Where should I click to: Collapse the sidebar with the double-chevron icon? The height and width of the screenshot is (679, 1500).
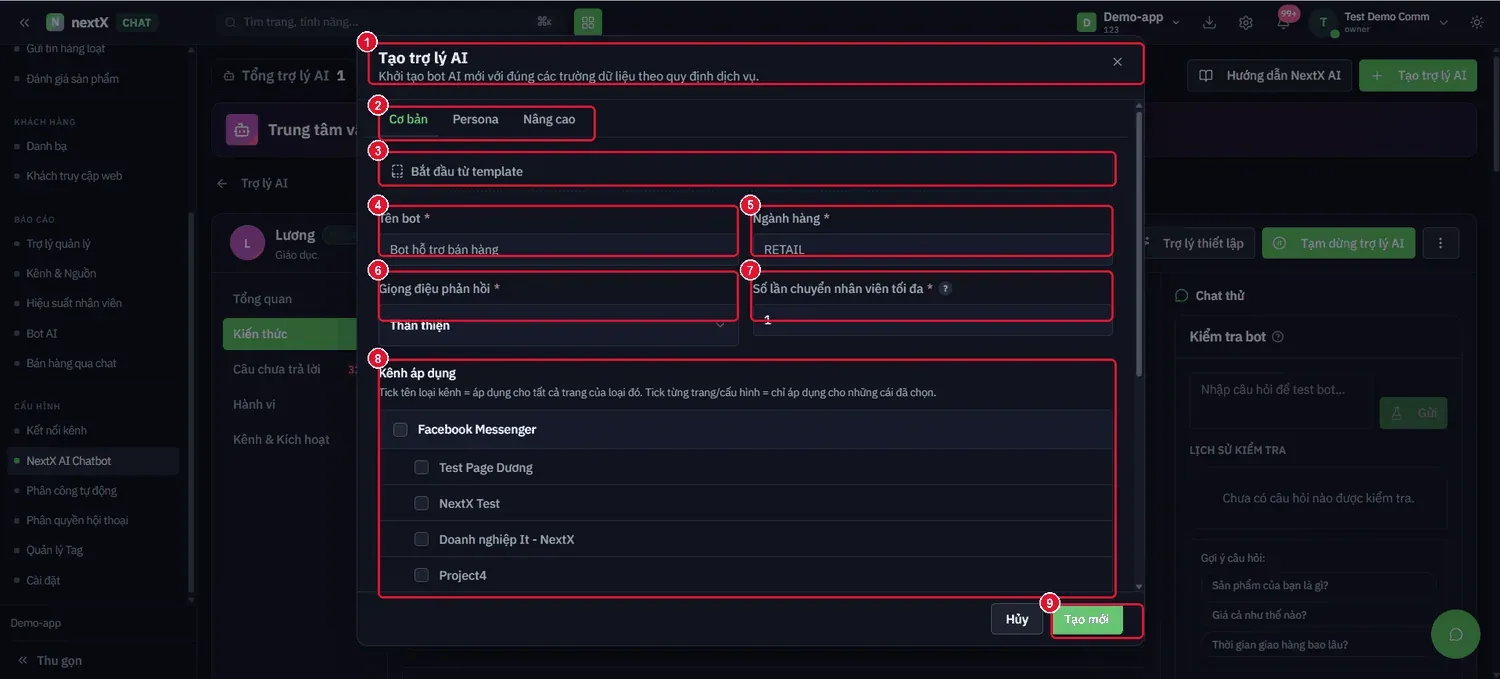(24, 22)
